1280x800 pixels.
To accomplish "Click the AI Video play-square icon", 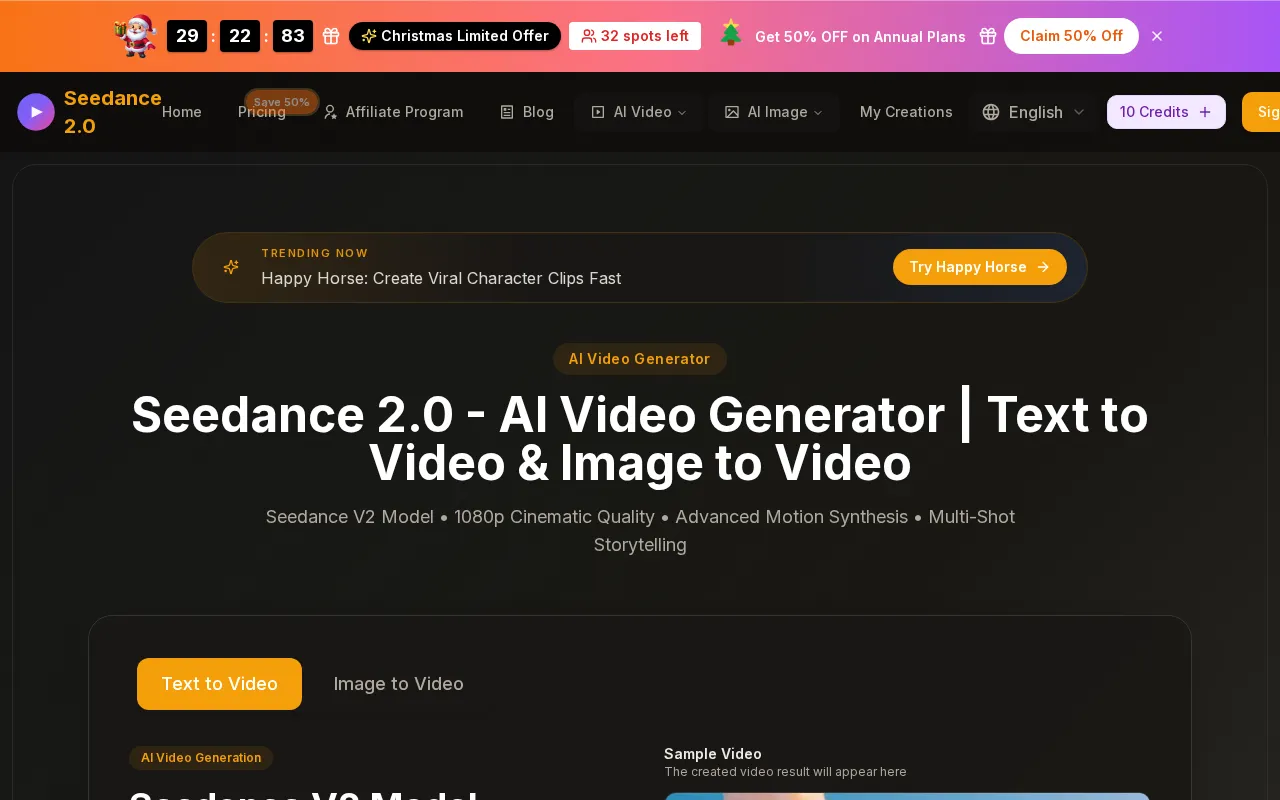I will (598, 112).
